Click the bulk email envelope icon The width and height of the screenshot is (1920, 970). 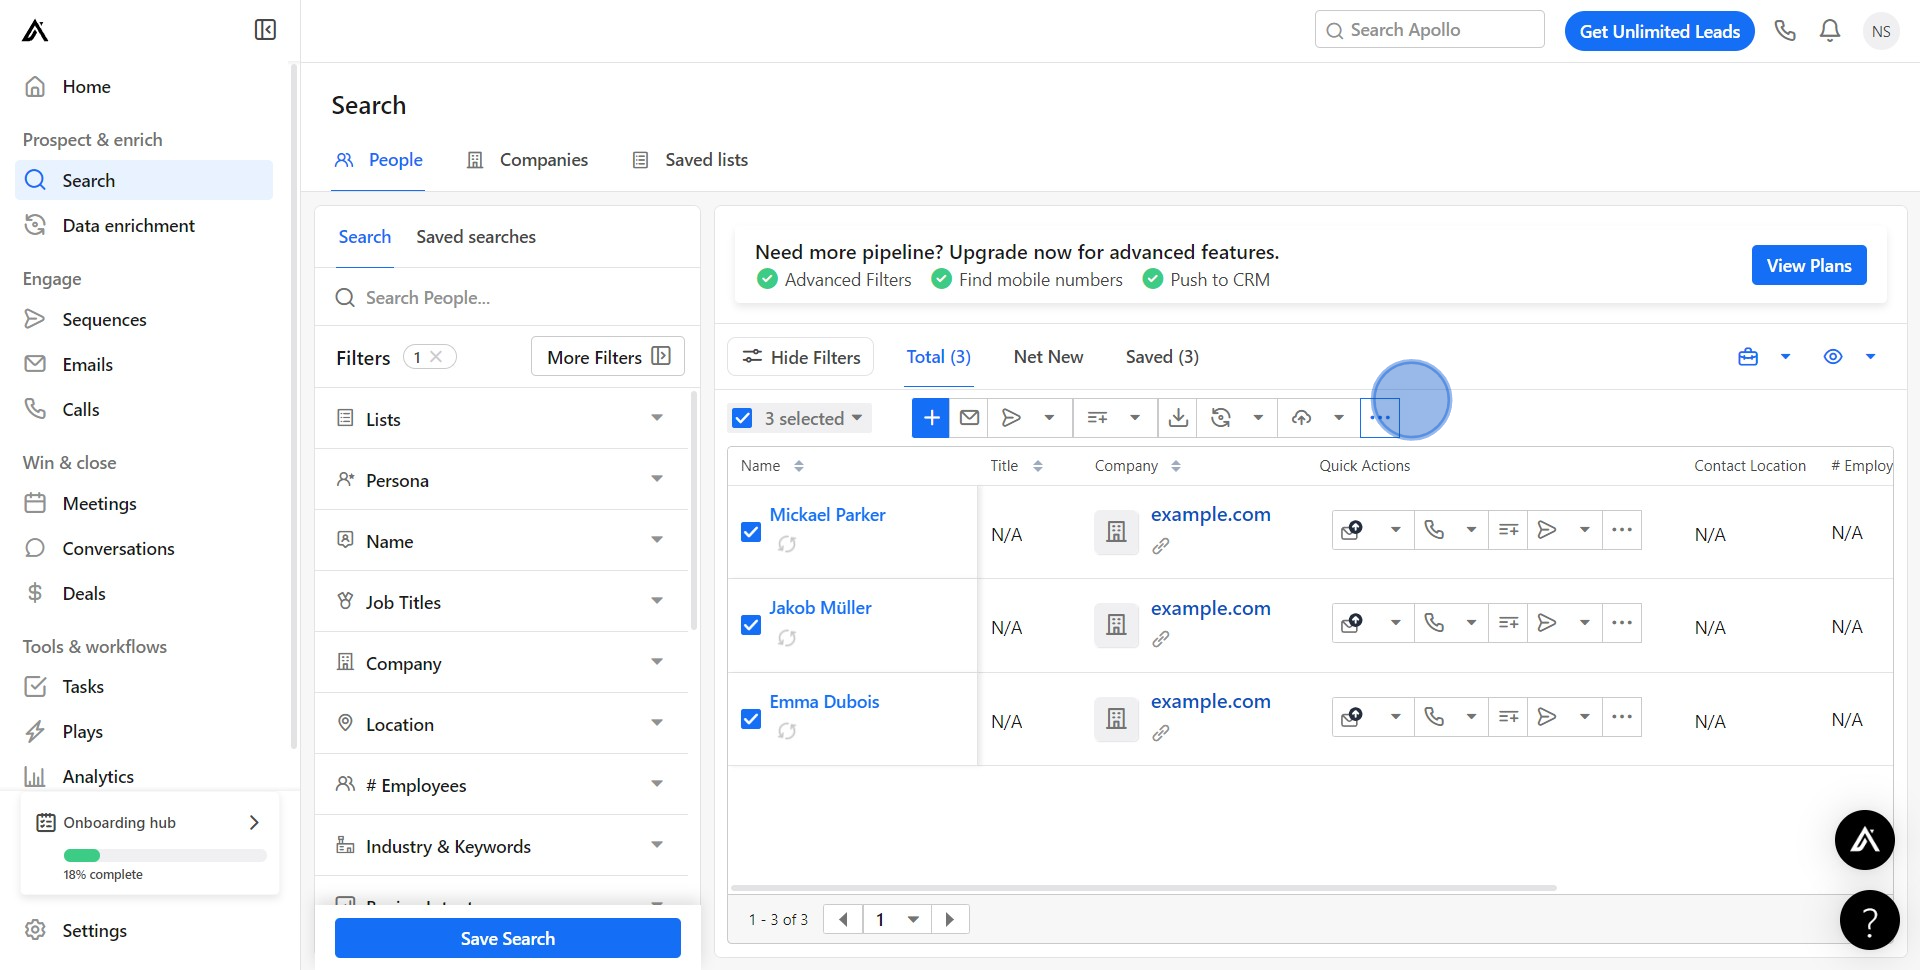click(969, 418)
